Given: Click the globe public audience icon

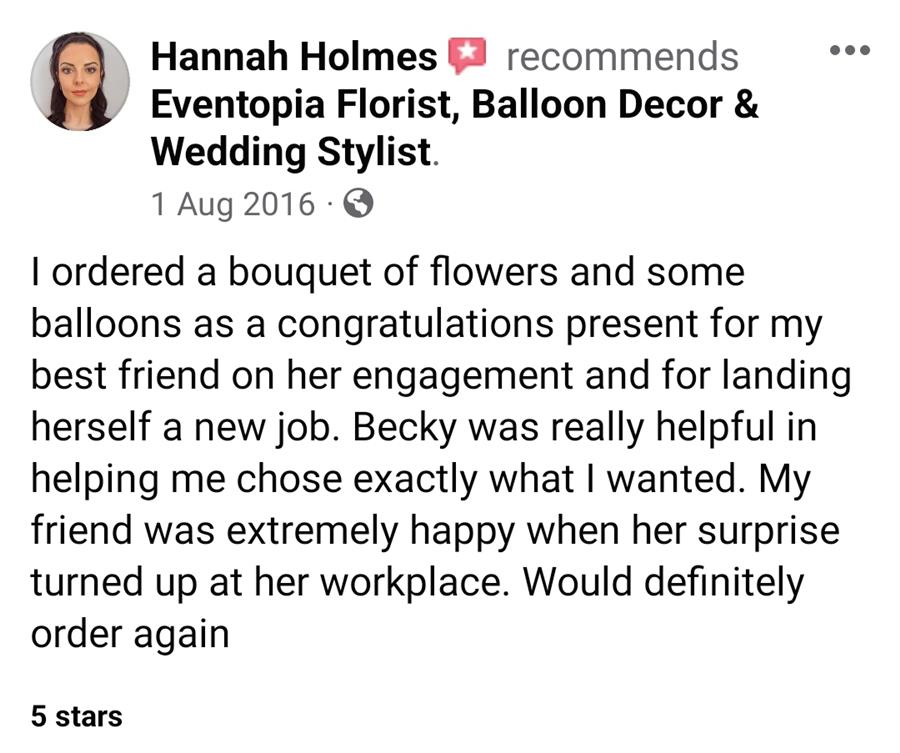Looking at the screenshot, I should click(358, 203).
